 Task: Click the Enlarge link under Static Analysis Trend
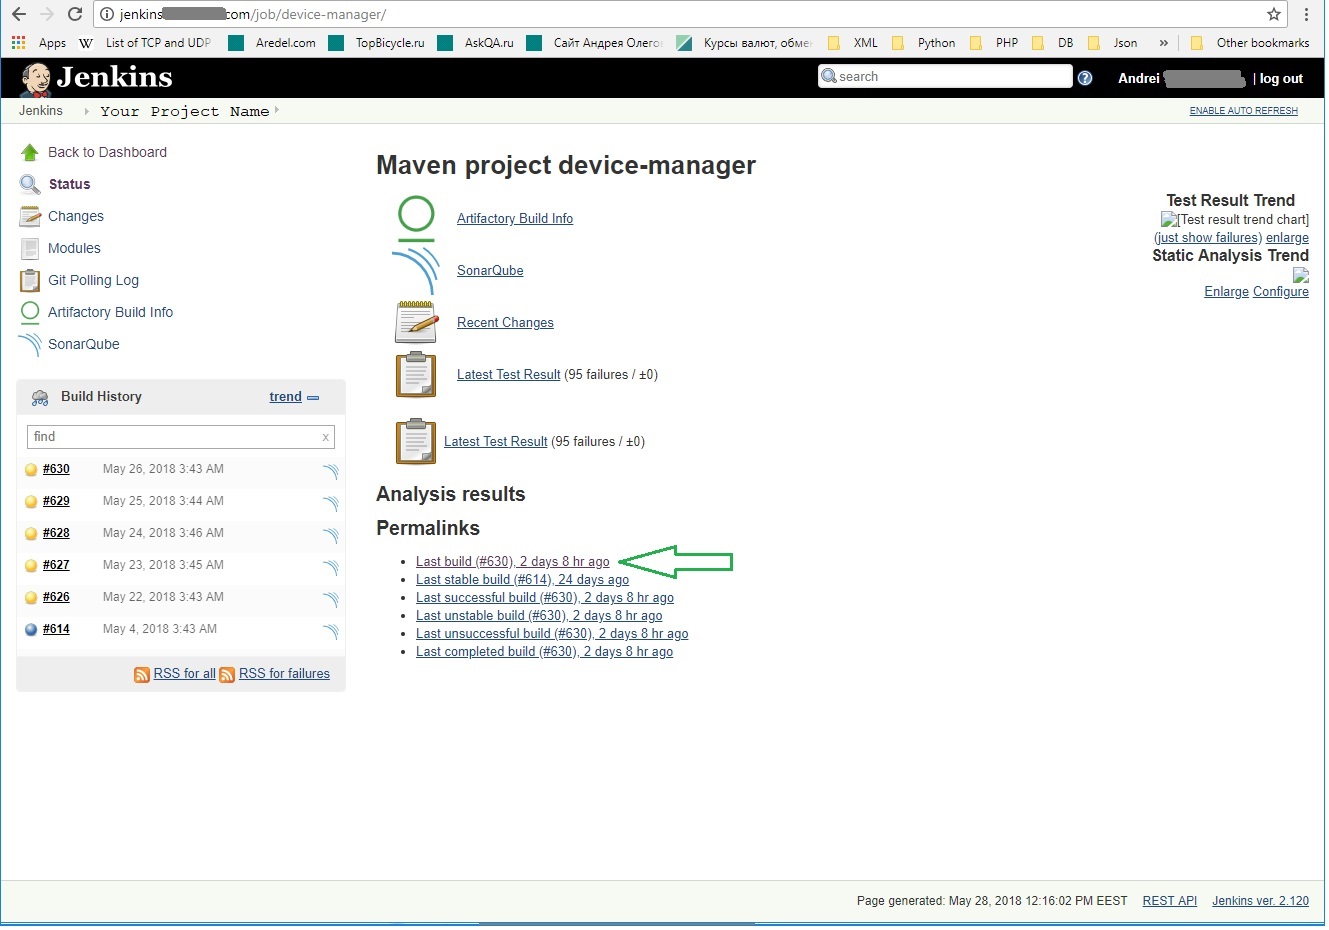[x=1226, y=292]
